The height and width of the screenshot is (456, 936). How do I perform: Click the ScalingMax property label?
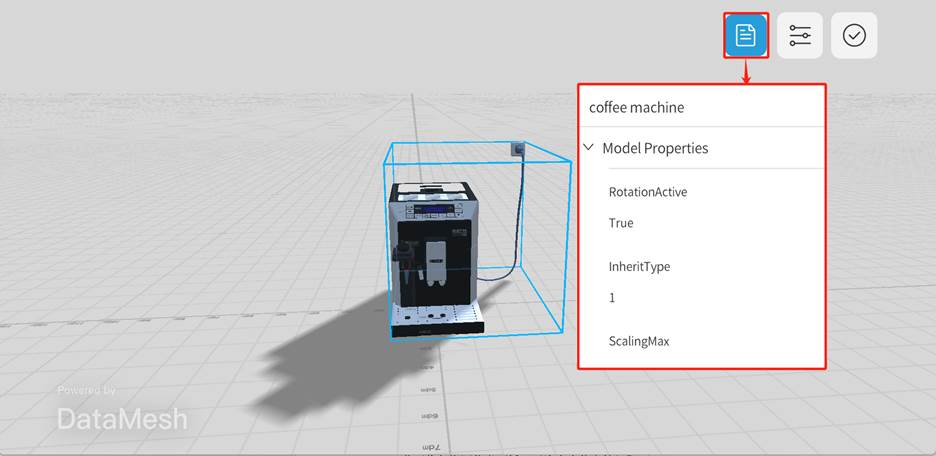[638, 341]
